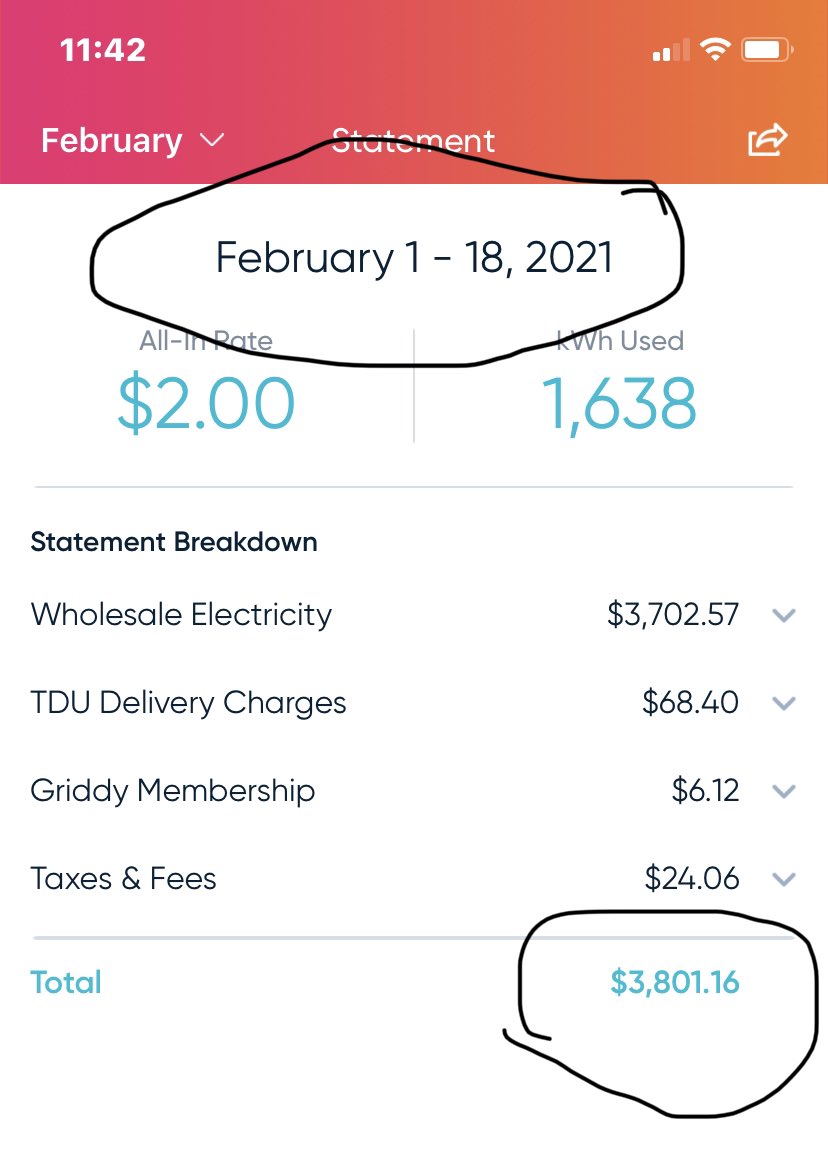Screen dimensions: 828x1155
Task: Tap the 1,638 kWh Used value
Action: point(620,404)
